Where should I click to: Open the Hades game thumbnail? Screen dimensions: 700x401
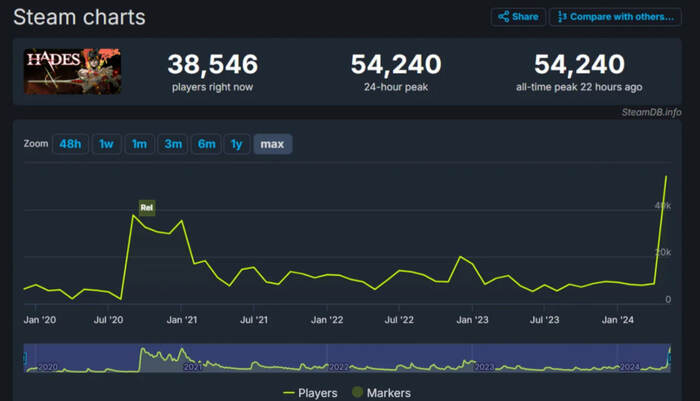coord(72,71)
